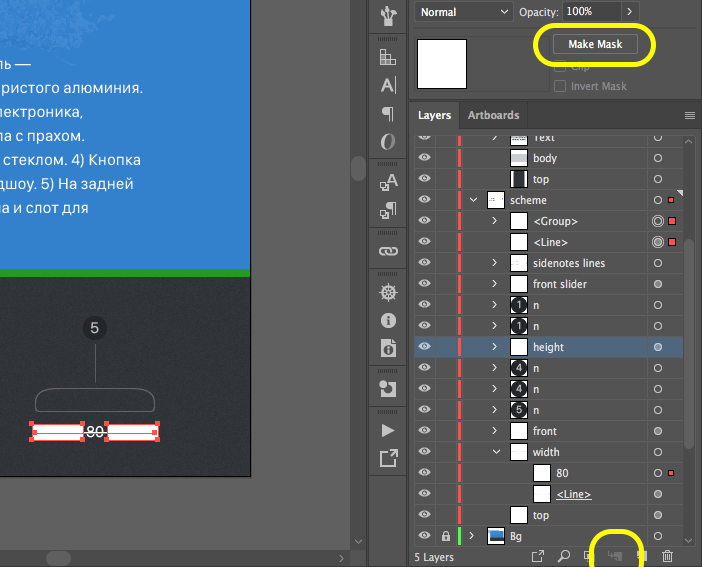Click the 5 Layers status text

coord(434,557)
